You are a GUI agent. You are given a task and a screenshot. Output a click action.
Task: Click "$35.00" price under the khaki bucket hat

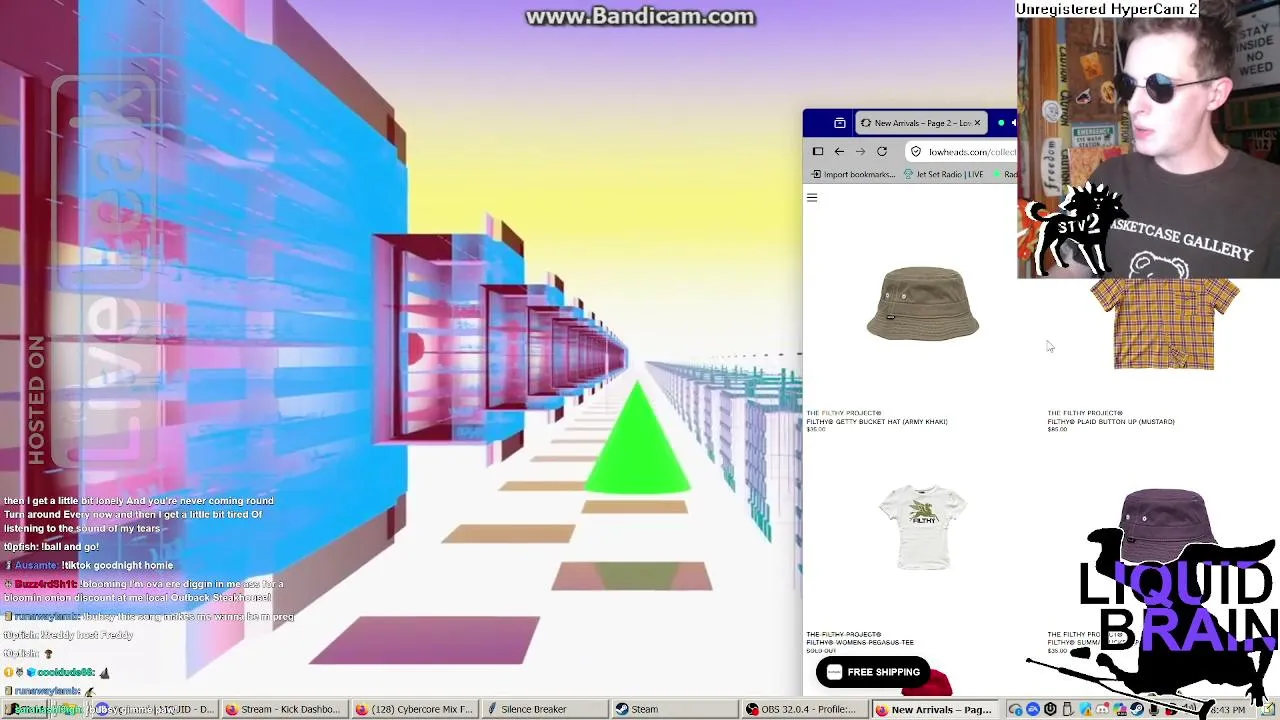816,429
